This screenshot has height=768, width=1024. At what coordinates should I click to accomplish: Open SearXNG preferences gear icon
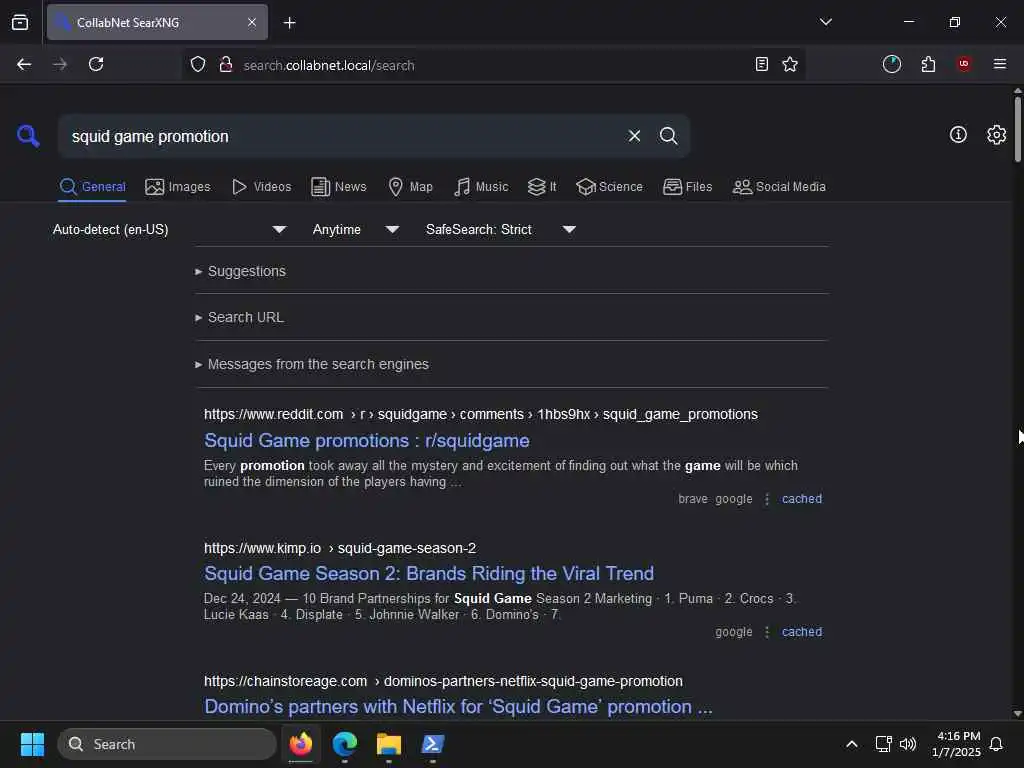click(996, 135)
